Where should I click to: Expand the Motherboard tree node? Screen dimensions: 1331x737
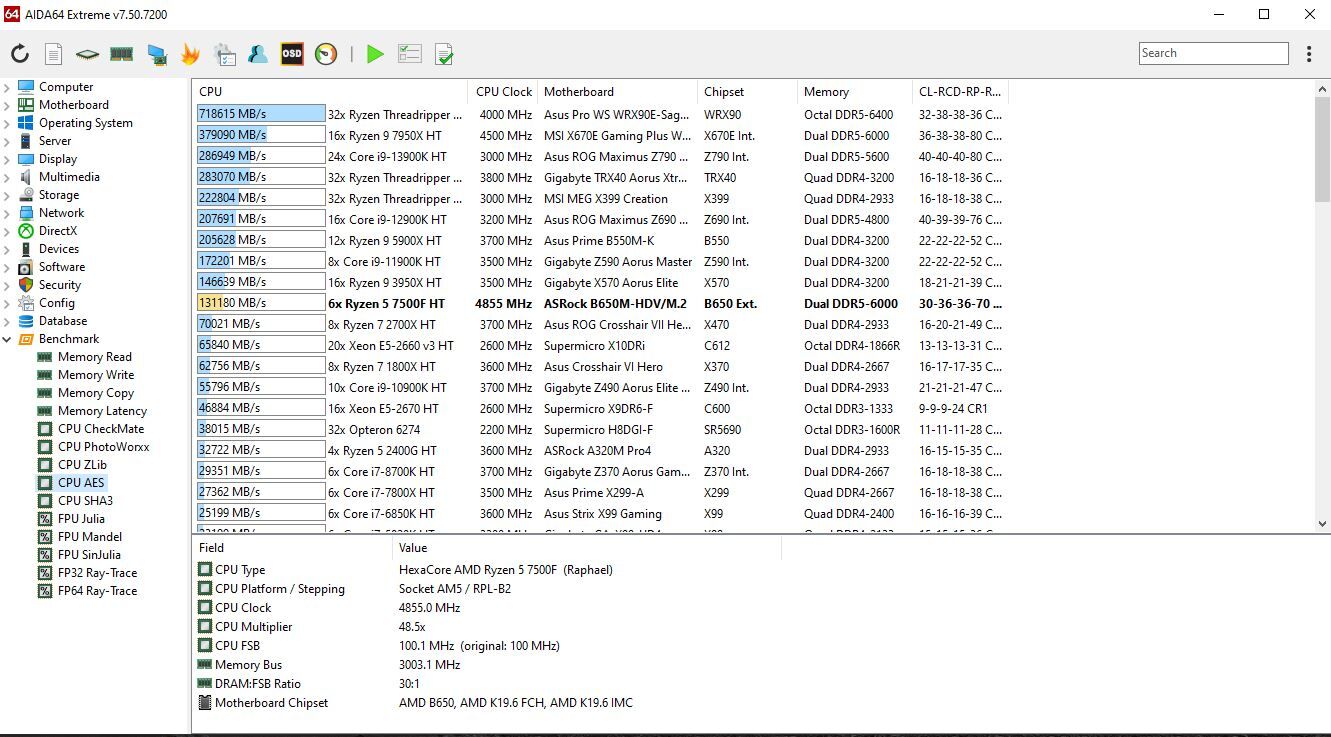(x=7, y=105)
